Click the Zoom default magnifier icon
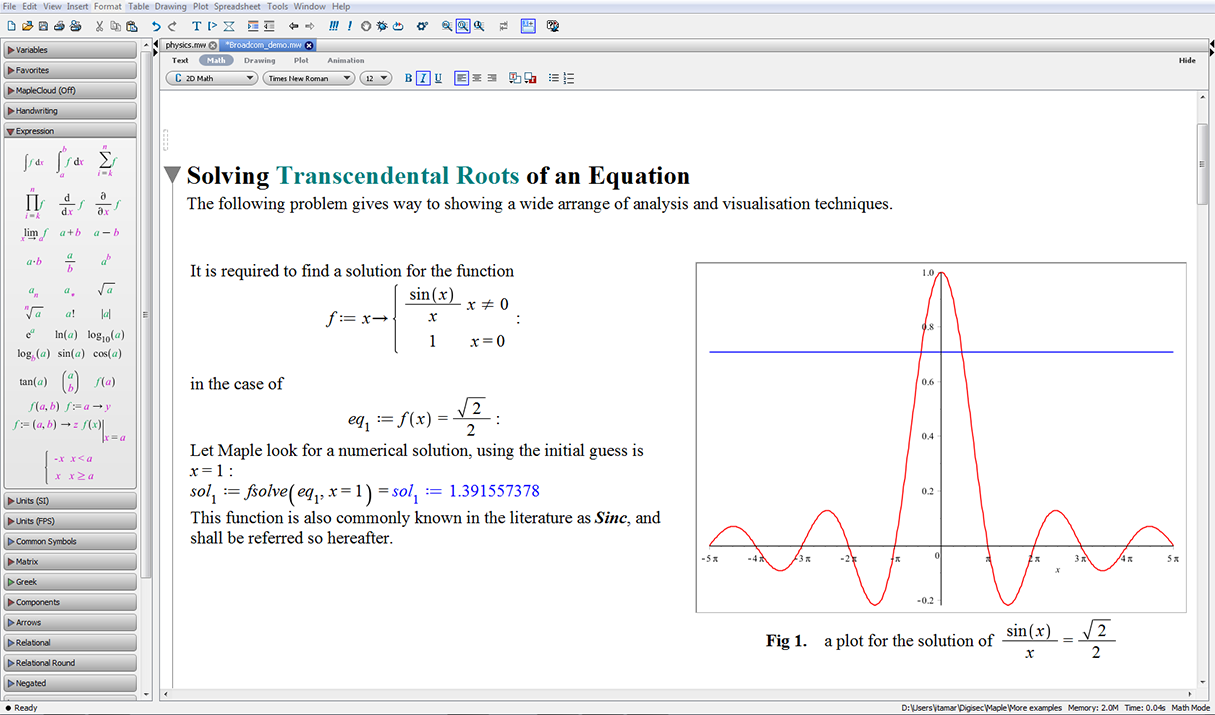1215x715 pixels. [x=463, y=25]
